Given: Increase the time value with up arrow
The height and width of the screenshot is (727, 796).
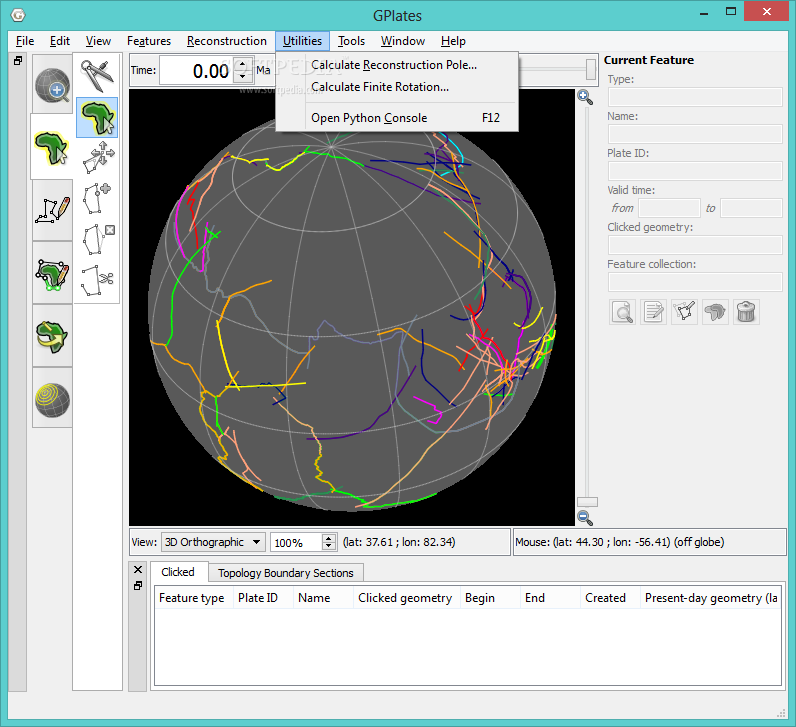Looking at the screenshot, I should (x=243, y=64).
